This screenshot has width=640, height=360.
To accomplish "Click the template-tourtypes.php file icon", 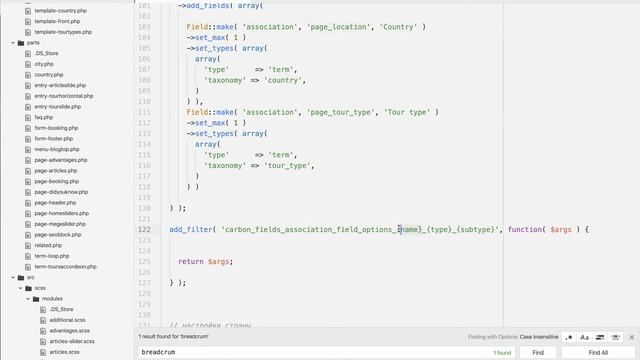I will pos(28,32).
